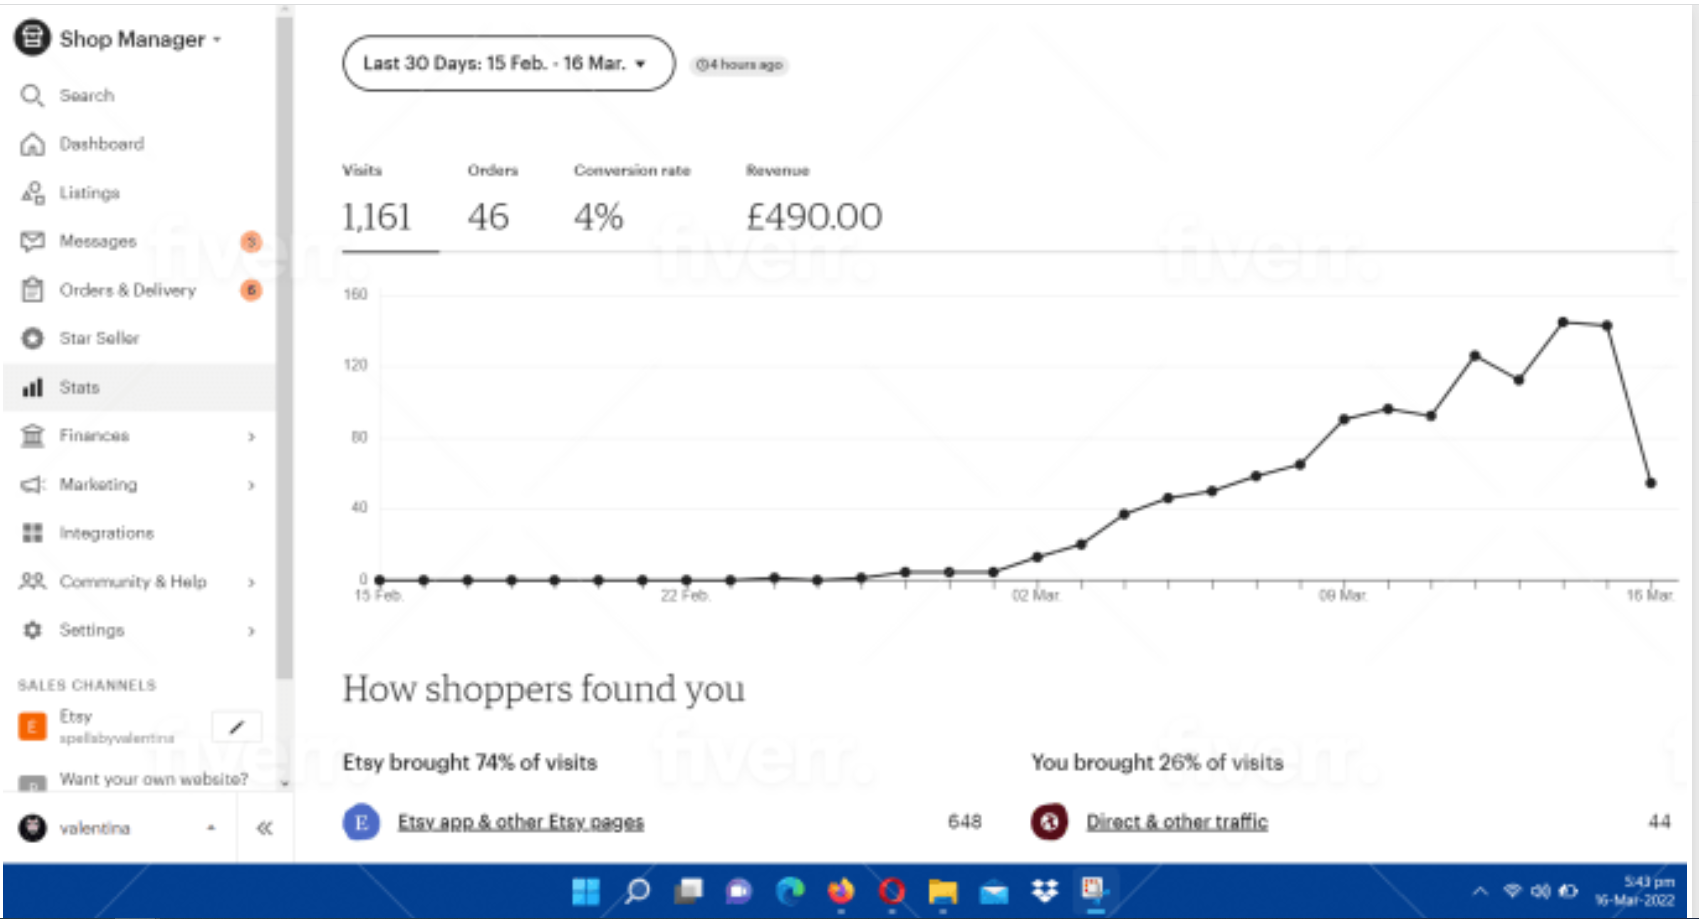This screenshot has width=1699, height=919.
Task: View Star Seller status
Action: click(x=100, y=338)
